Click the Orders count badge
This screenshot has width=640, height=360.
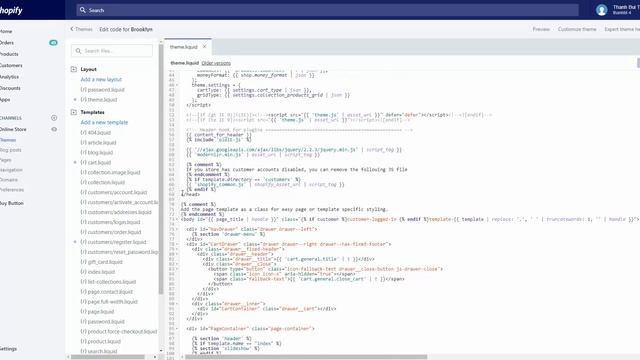[53, 42]
